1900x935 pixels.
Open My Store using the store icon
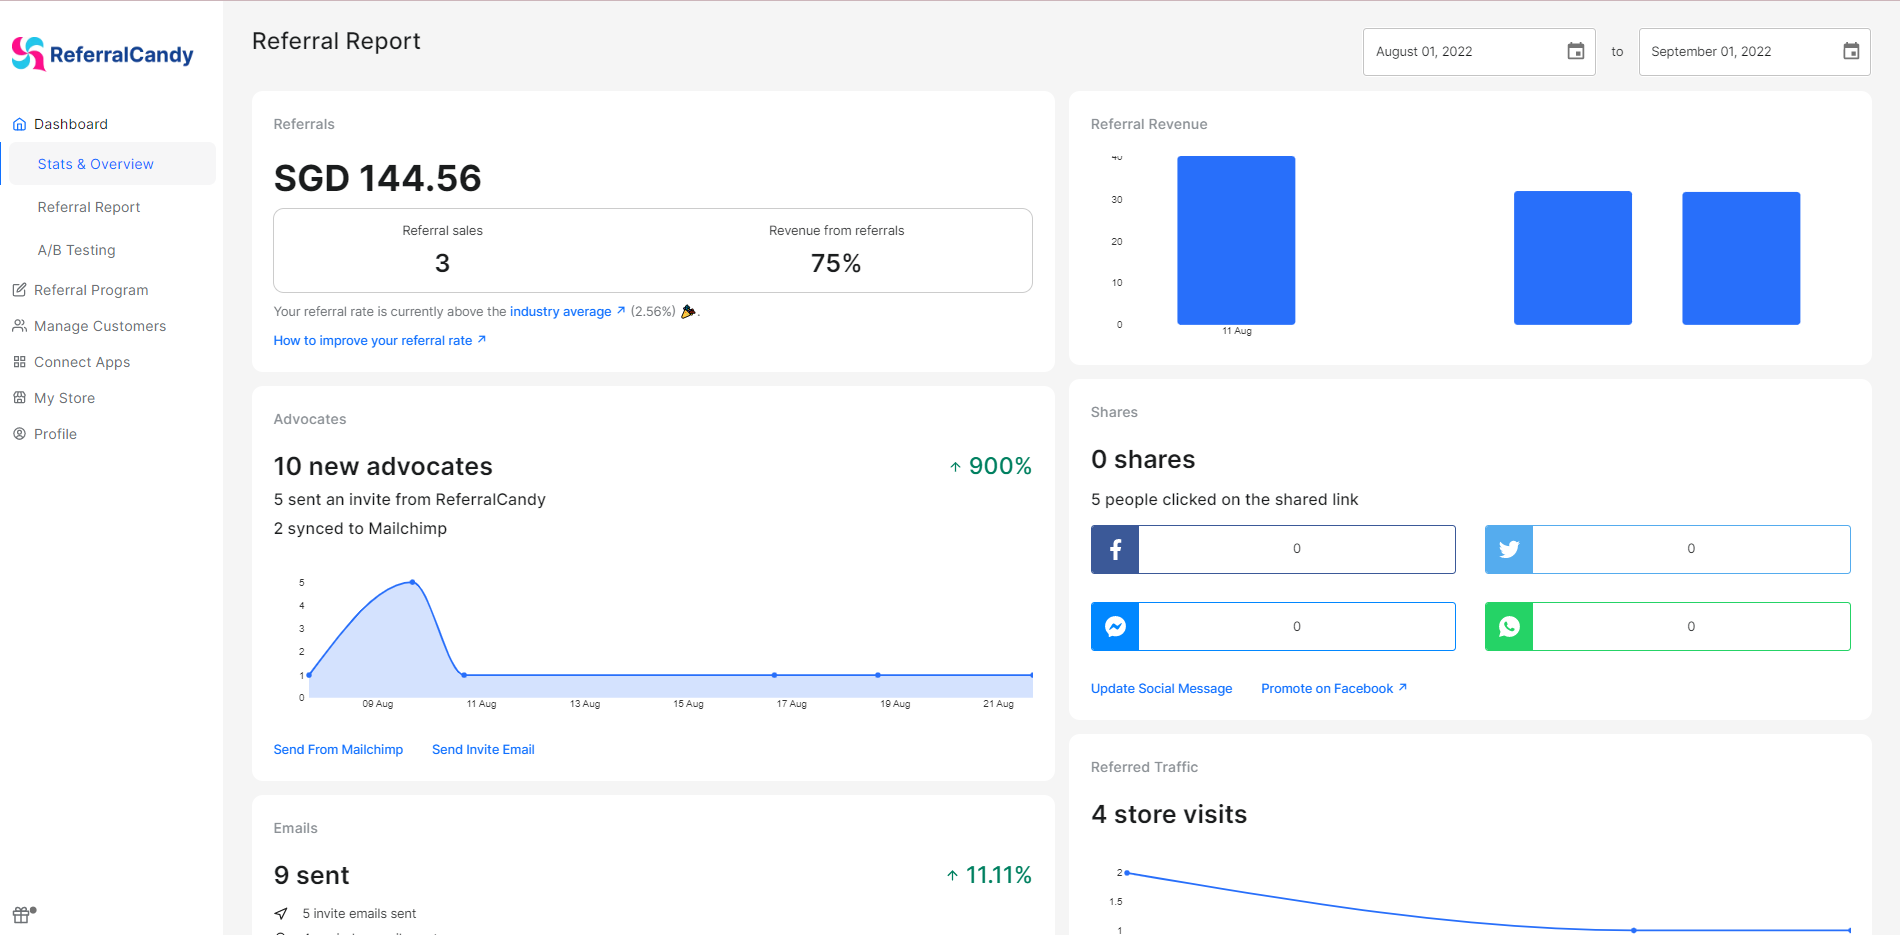[x=19, y=397]
